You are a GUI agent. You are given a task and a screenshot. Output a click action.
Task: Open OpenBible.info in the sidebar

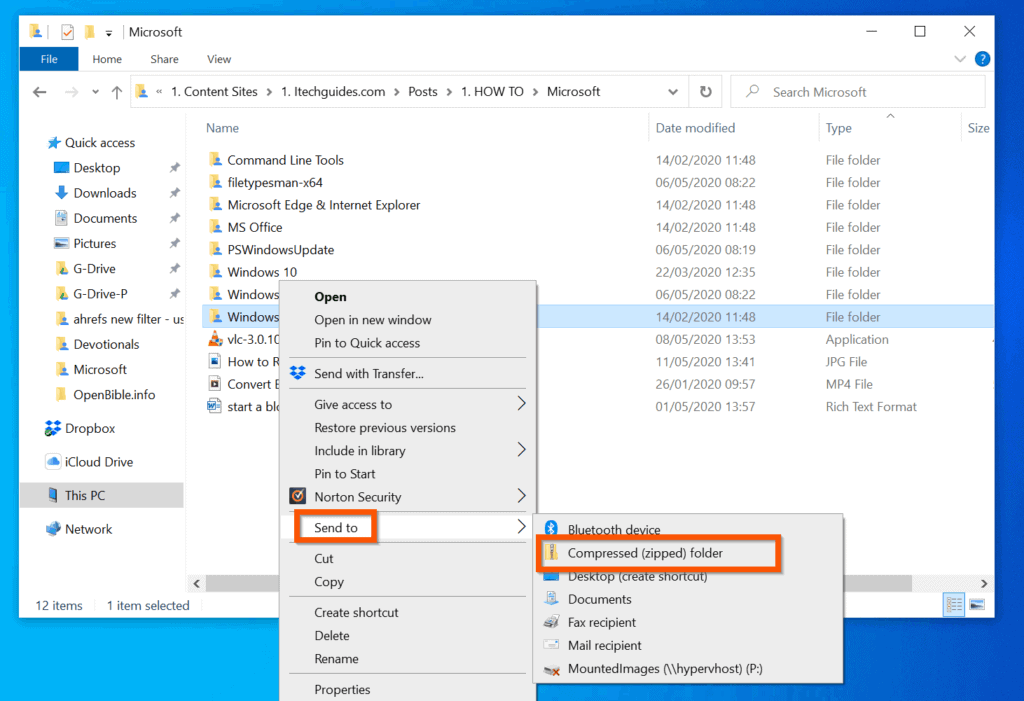coord(114,395)
